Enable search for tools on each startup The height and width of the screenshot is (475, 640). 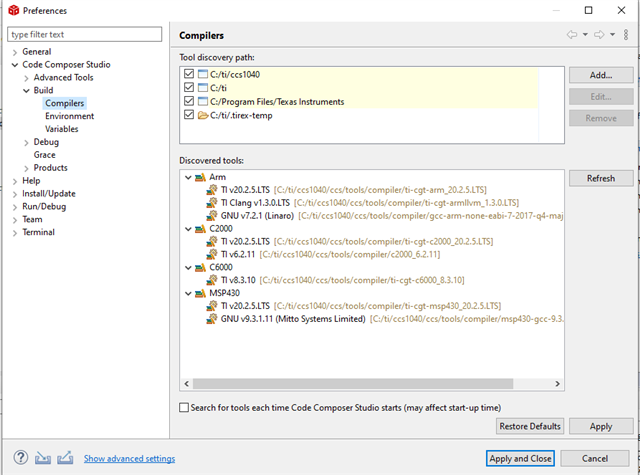(184, 407)
